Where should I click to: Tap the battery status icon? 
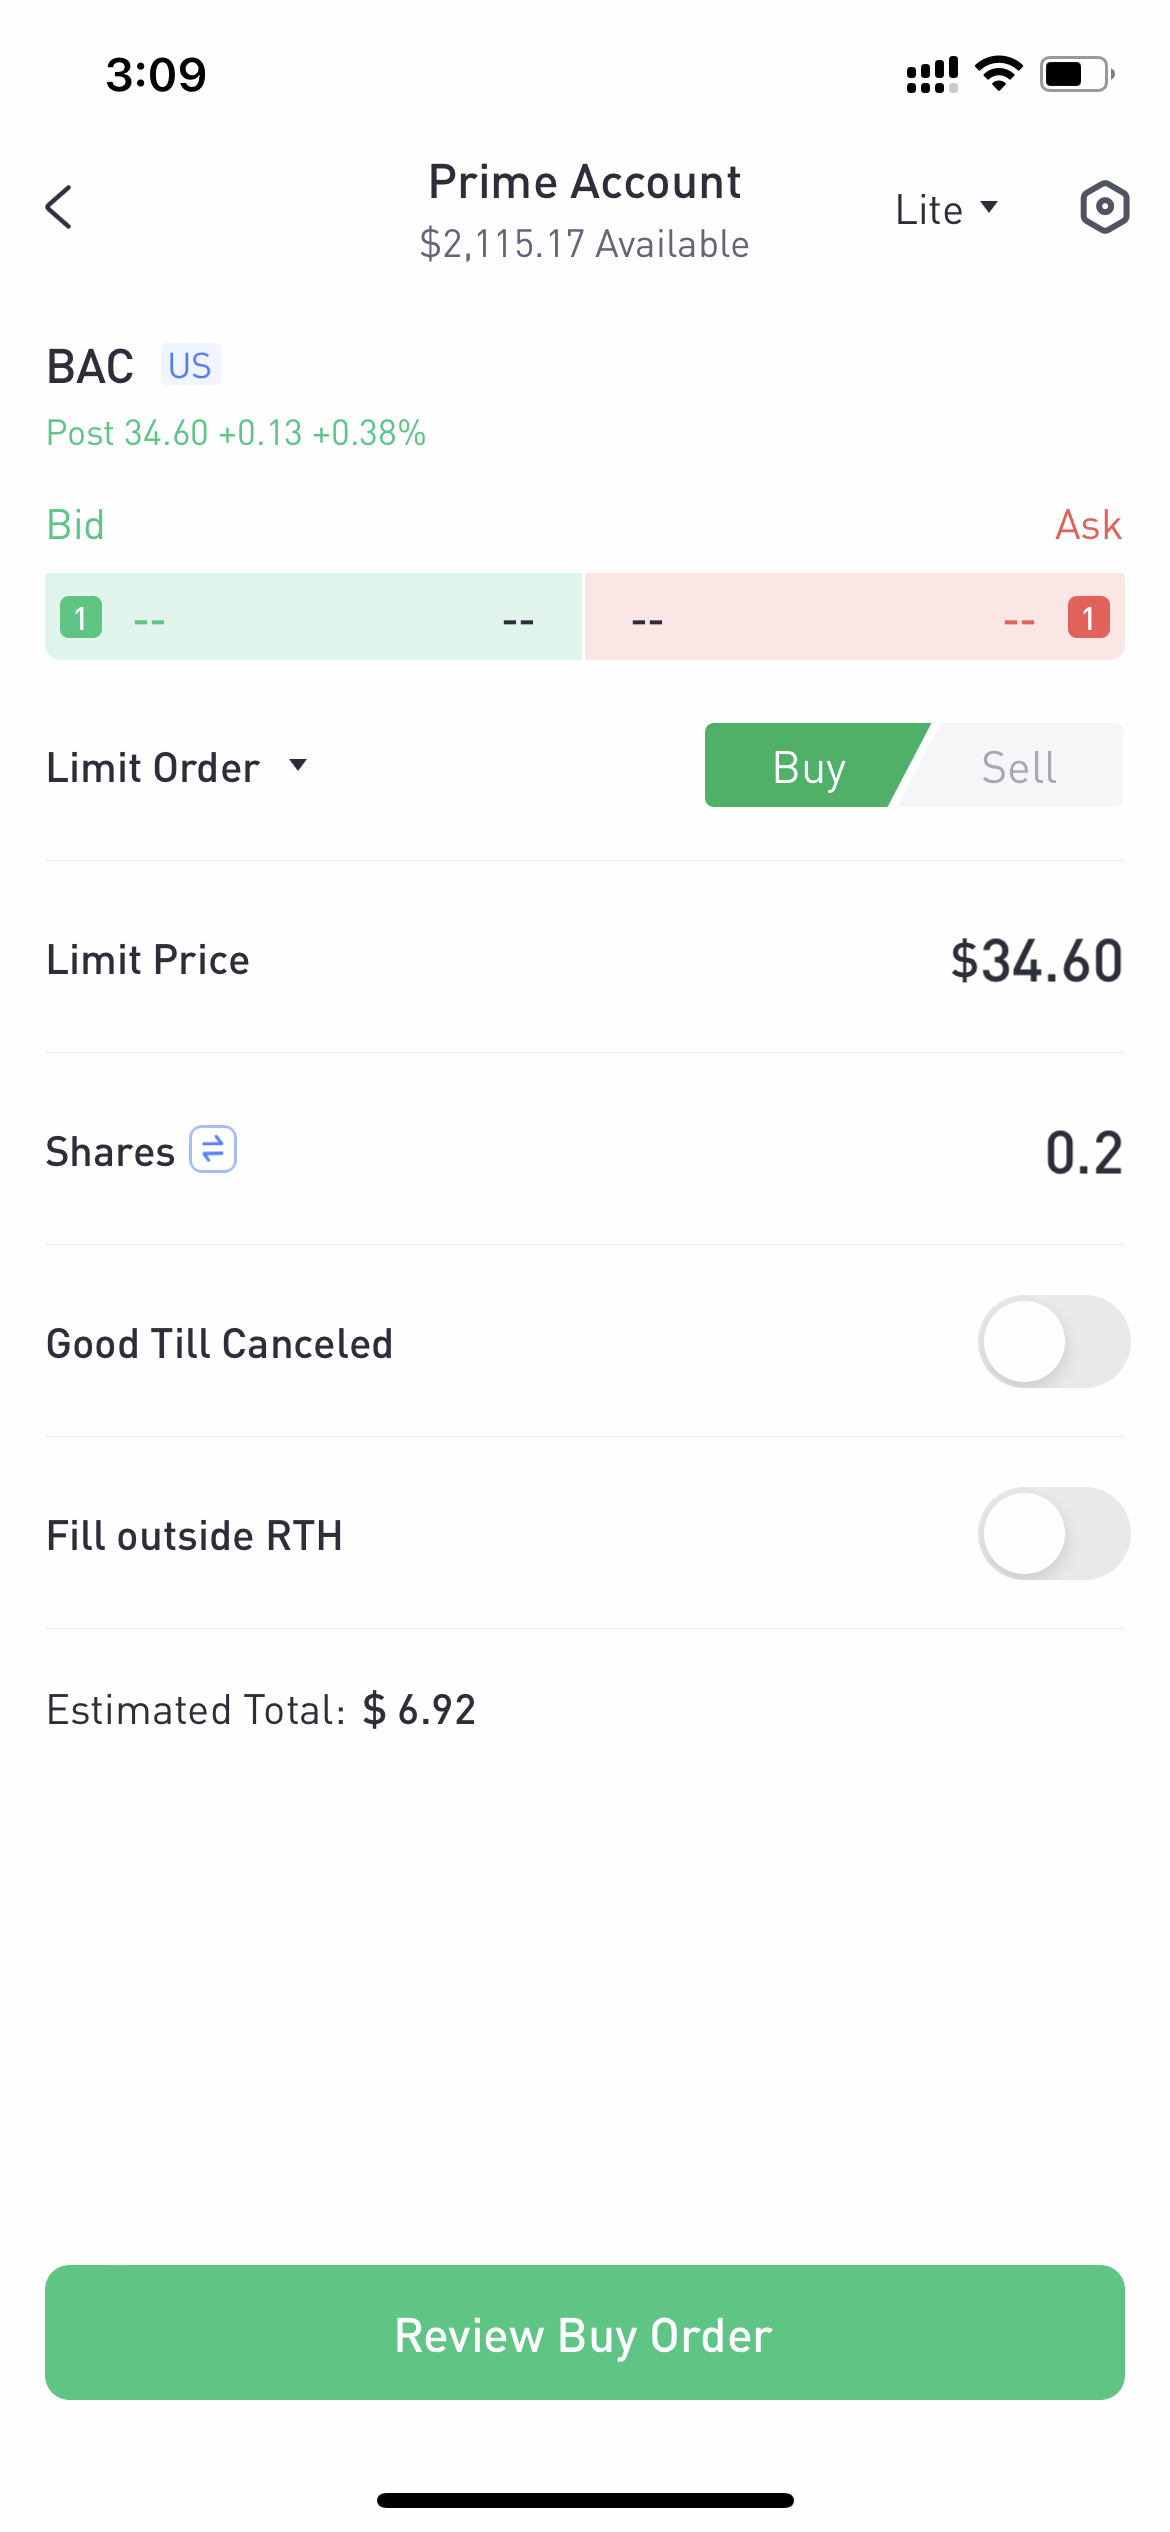click(x=1076, y=75)
